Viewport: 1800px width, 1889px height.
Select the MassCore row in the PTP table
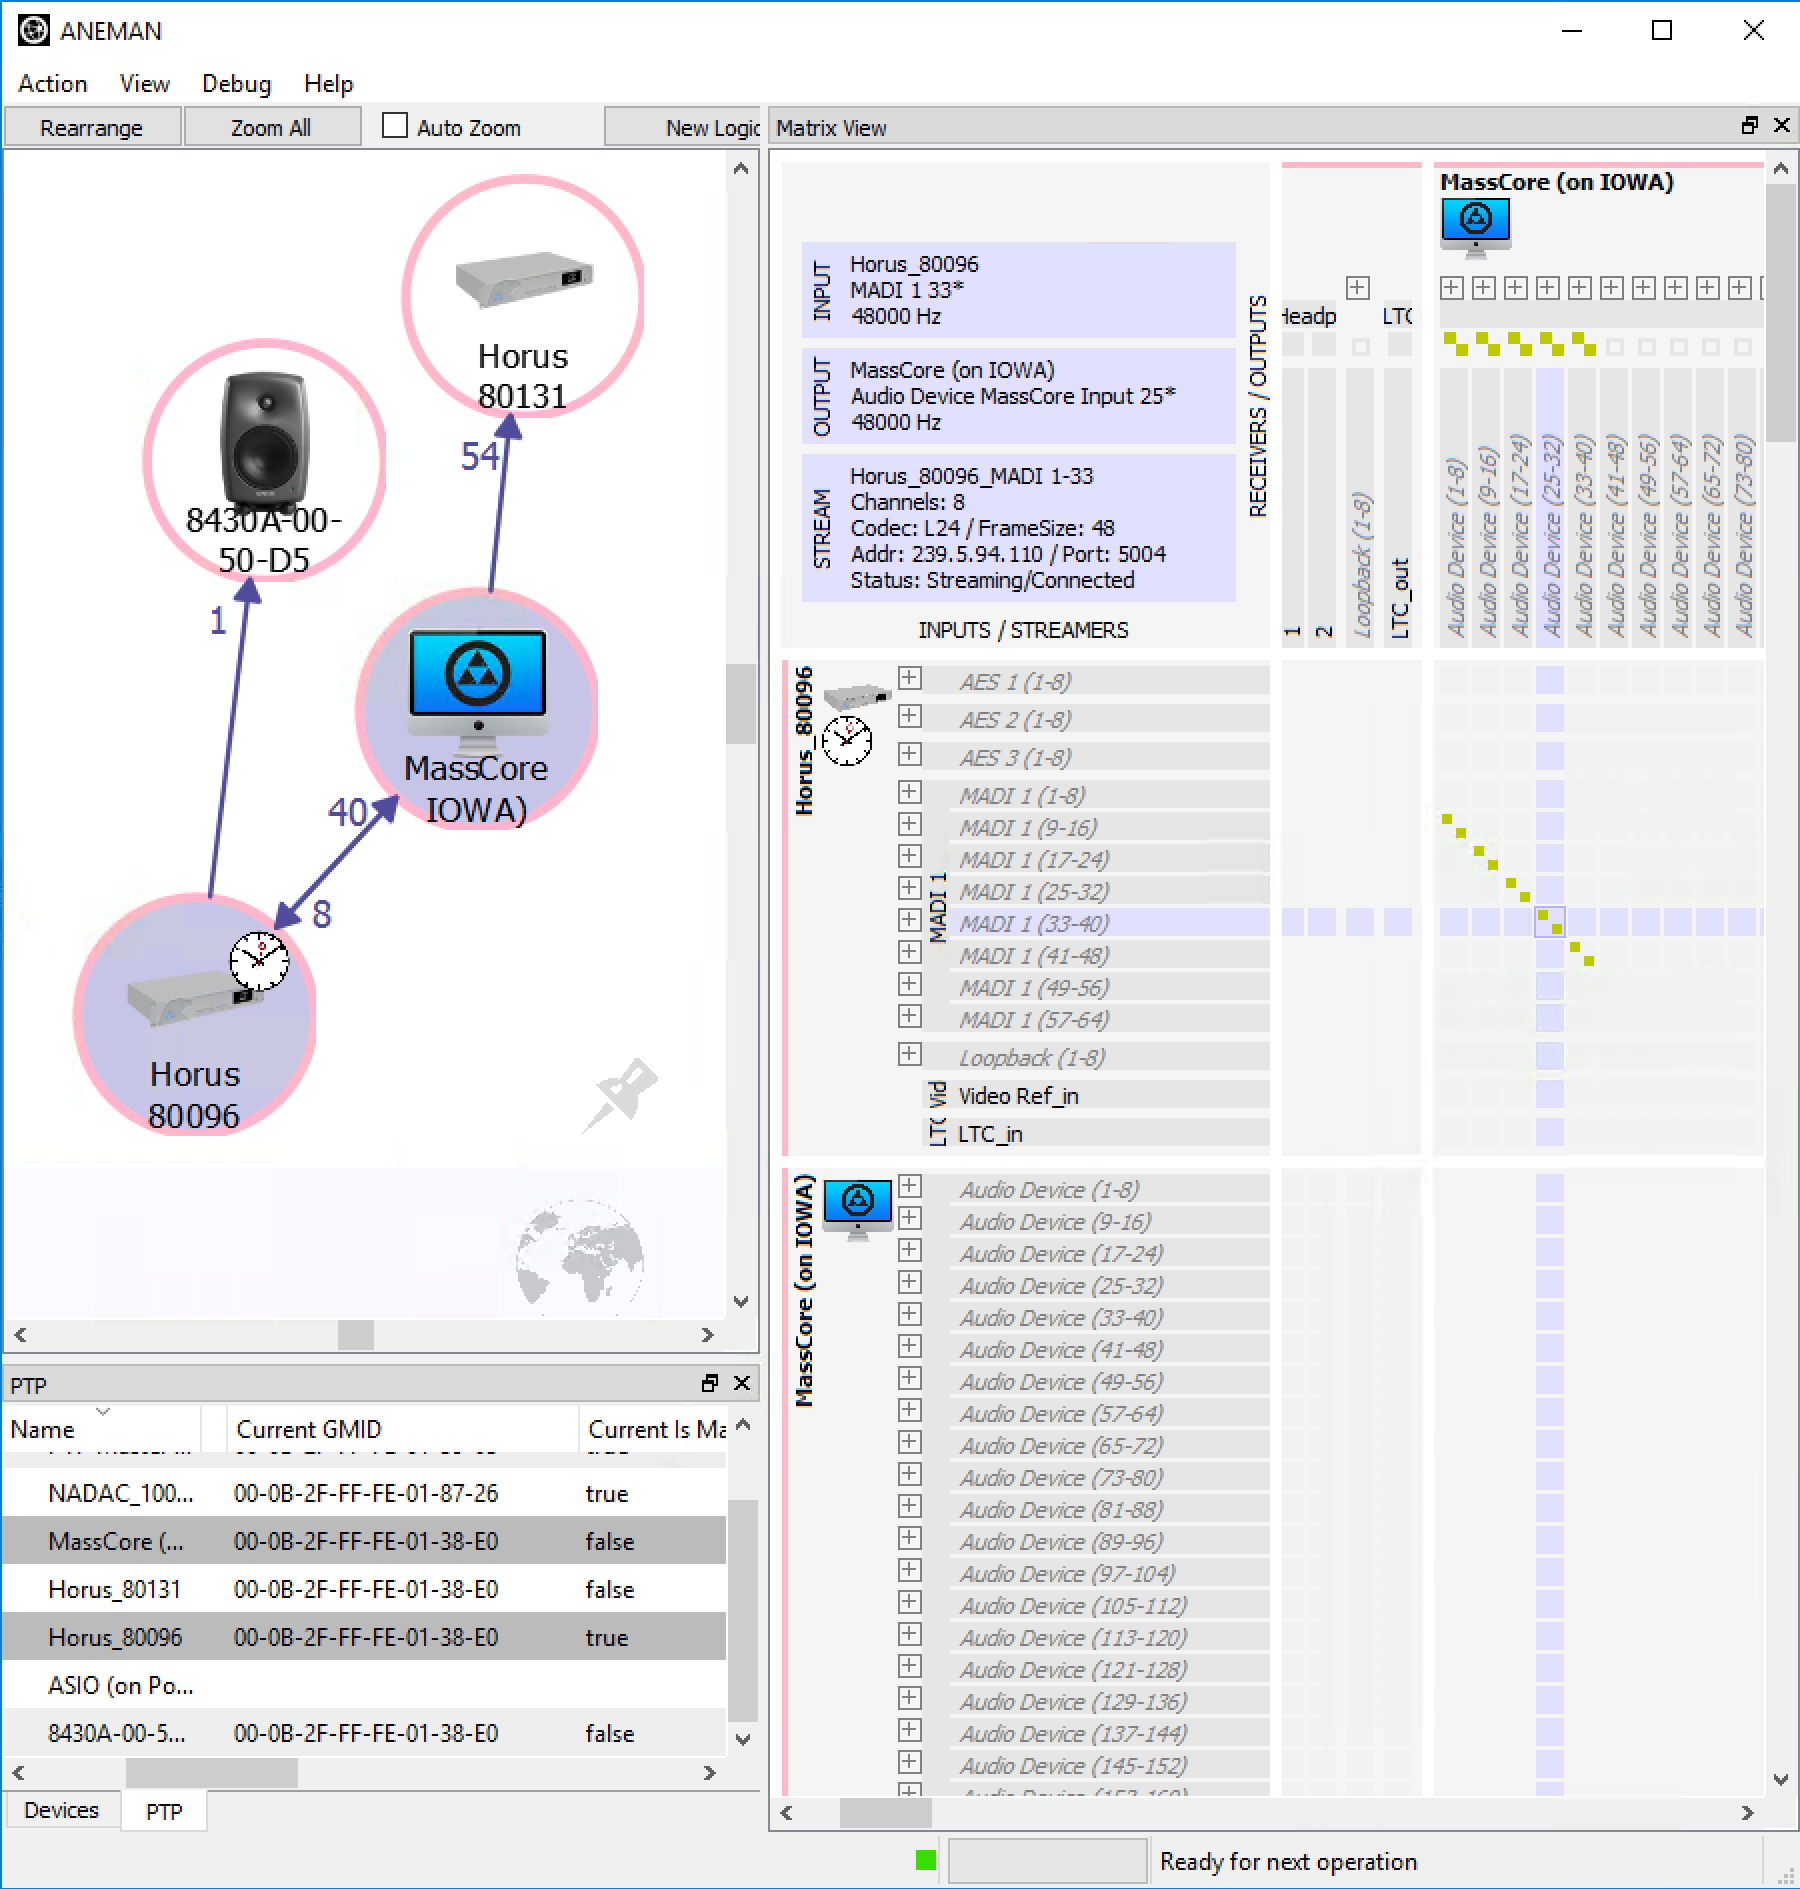364,1541
